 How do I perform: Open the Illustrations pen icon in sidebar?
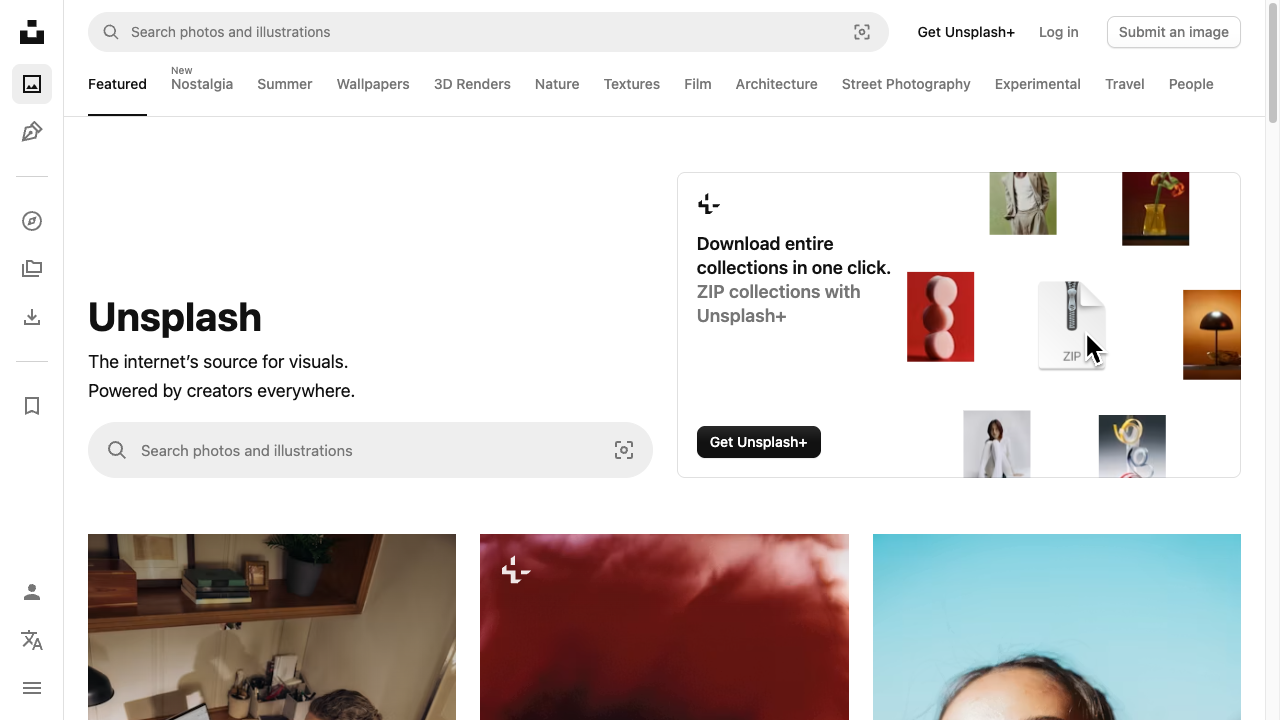(x=32, y=132)
